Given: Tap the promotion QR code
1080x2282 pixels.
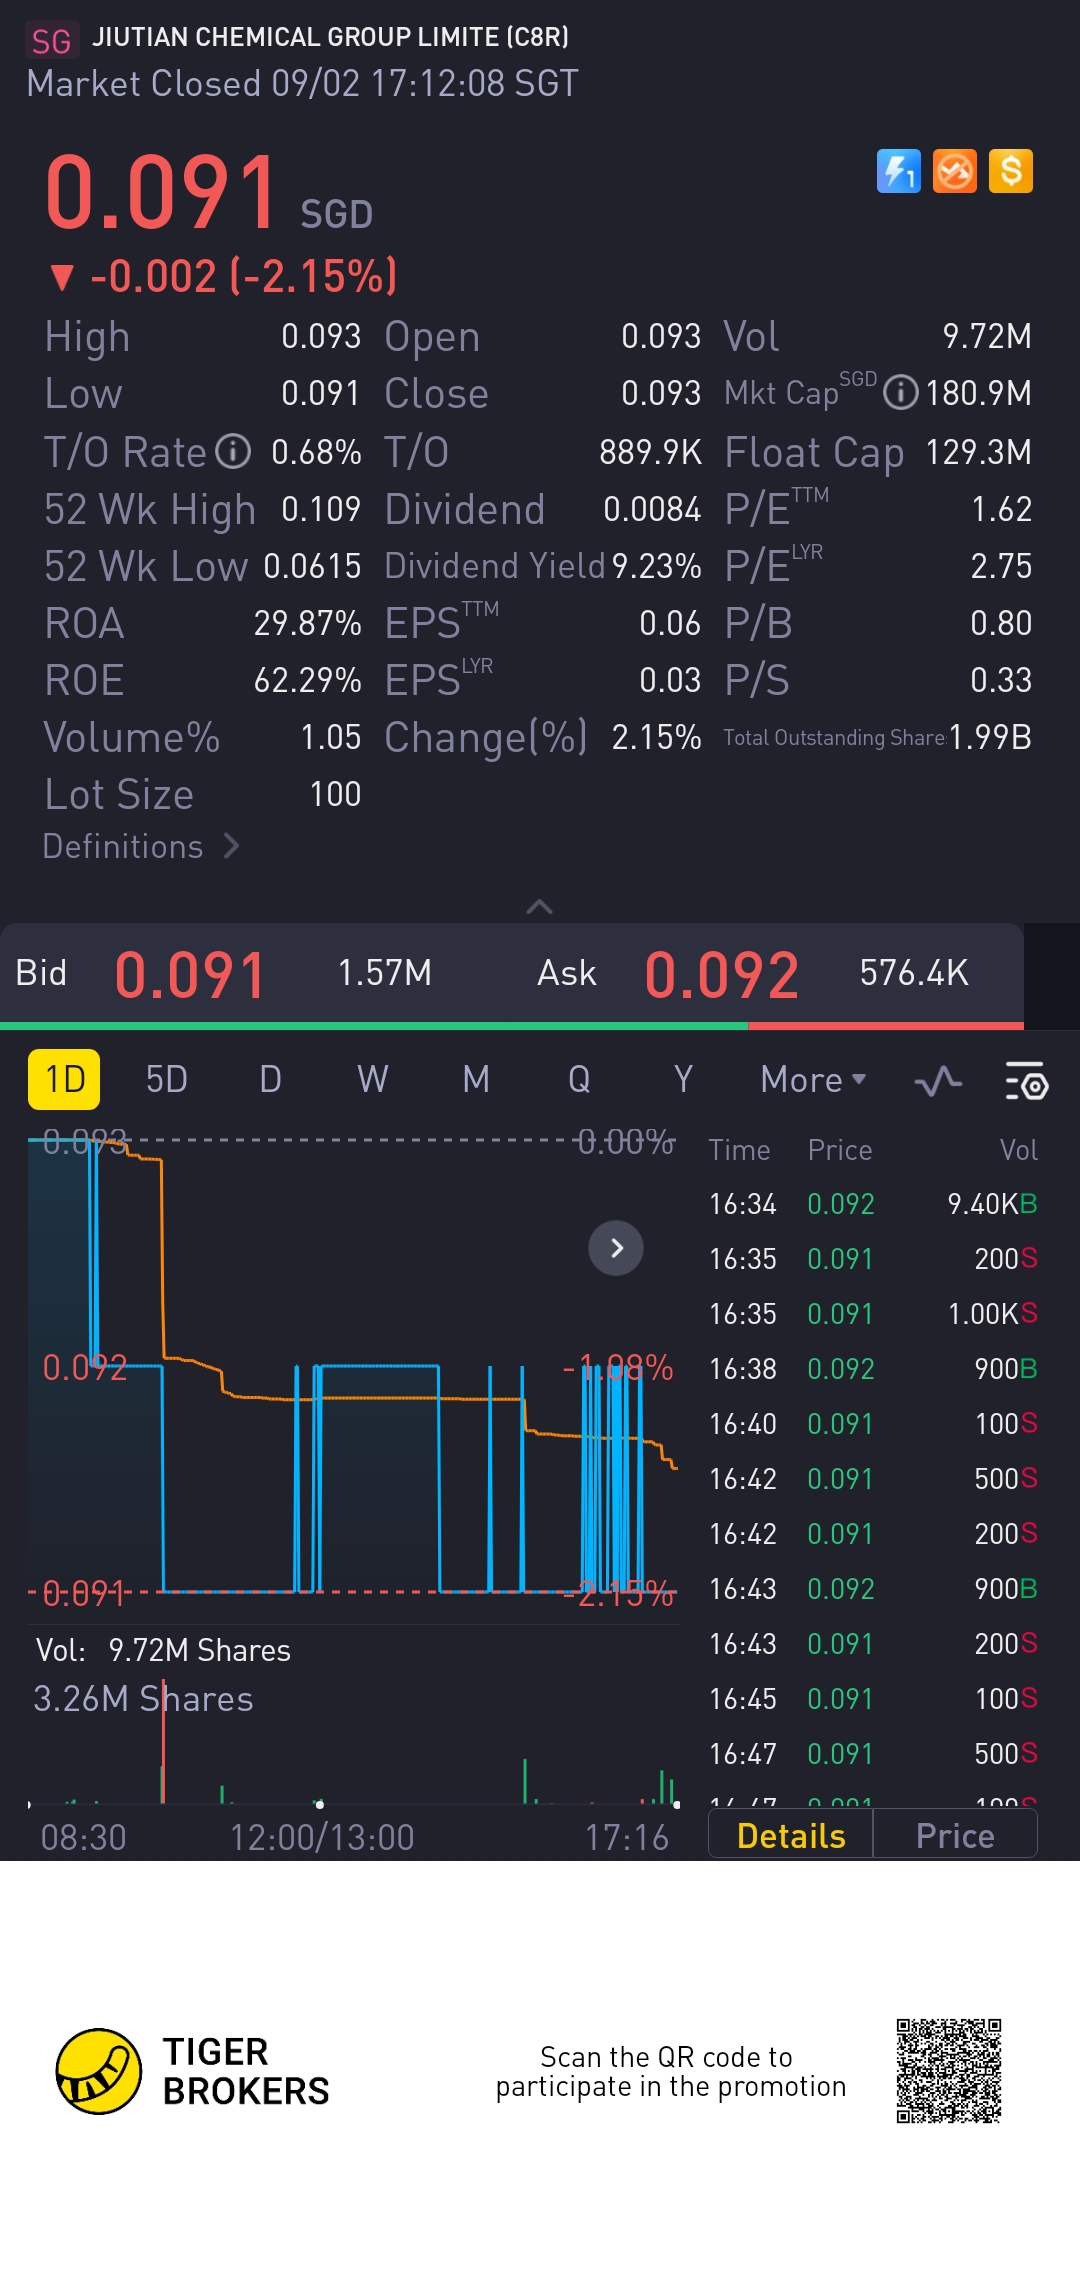Looking at the screenshot, I should pos(948,2070).
